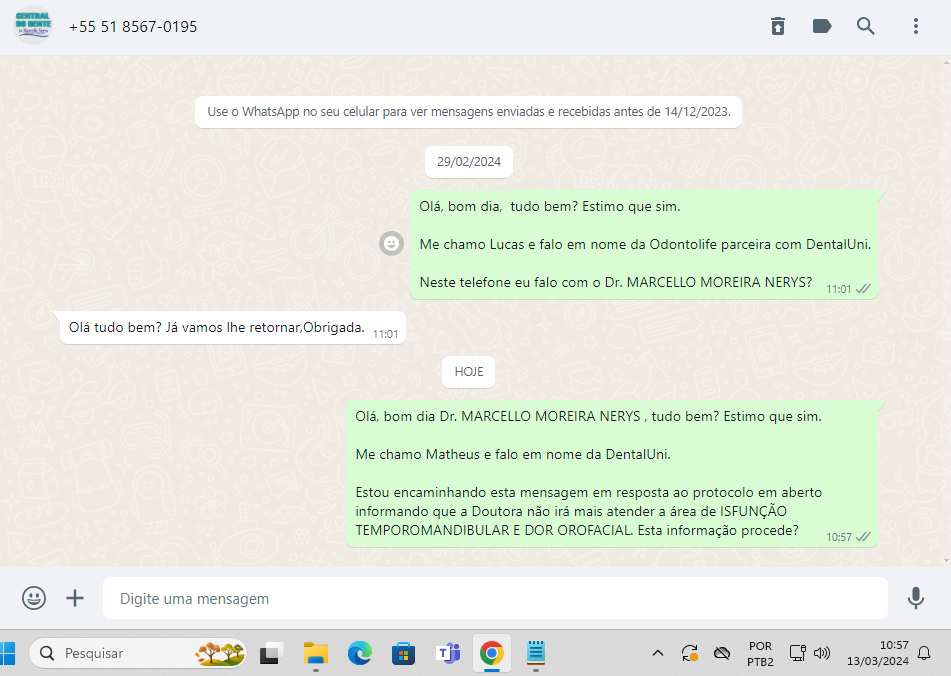The image size is (951, 676).
Task: Open network settings tray icon
Action: (798, 653)
